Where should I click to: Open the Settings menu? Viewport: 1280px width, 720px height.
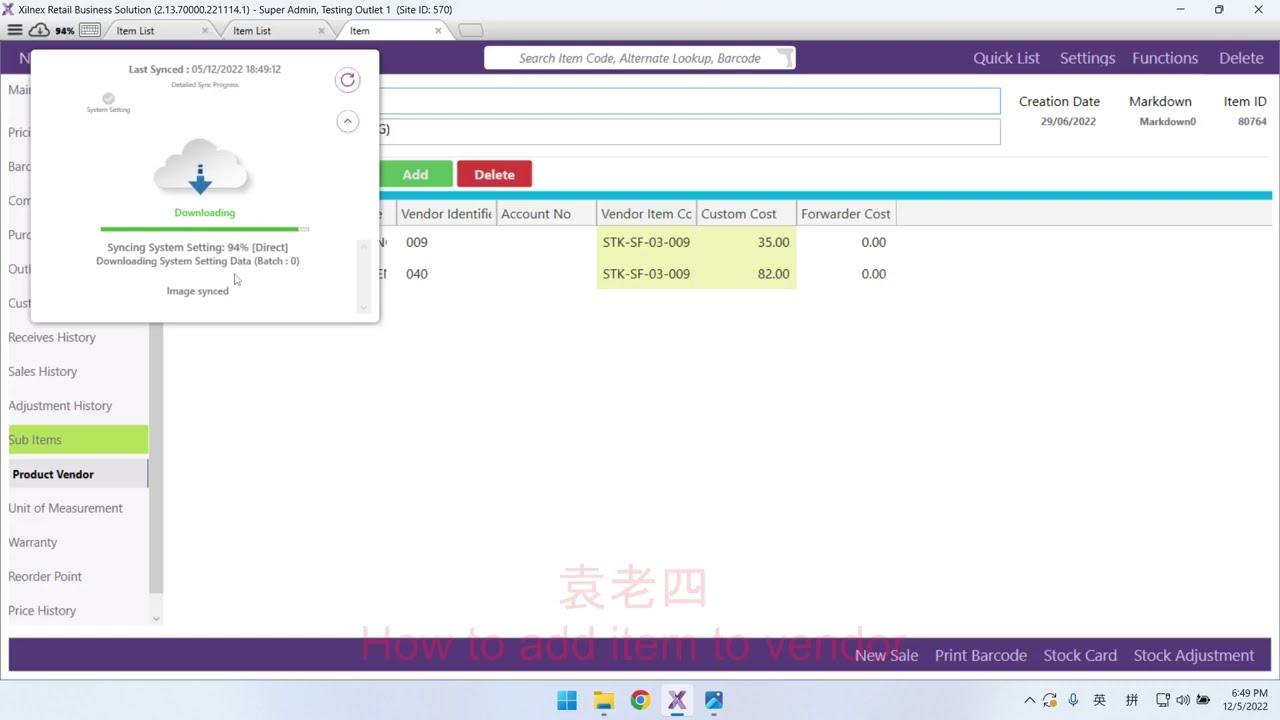tap(1087, 58)
